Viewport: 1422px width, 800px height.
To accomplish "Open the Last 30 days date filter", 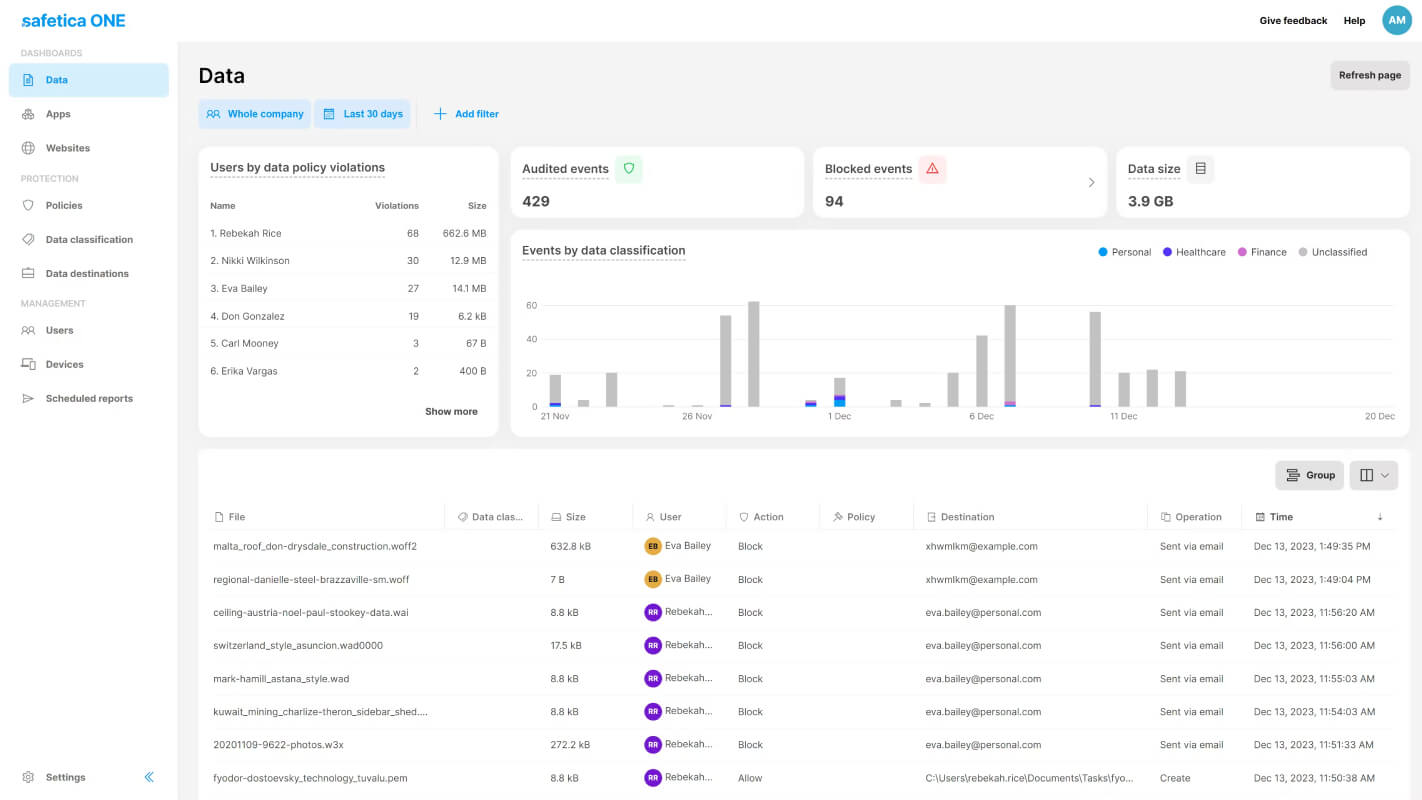I will click(x=363, y=114).
